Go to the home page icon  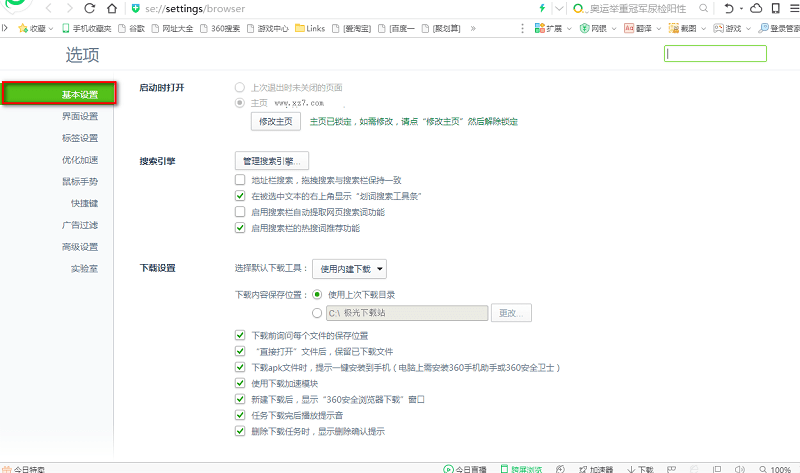coord(112,8)
